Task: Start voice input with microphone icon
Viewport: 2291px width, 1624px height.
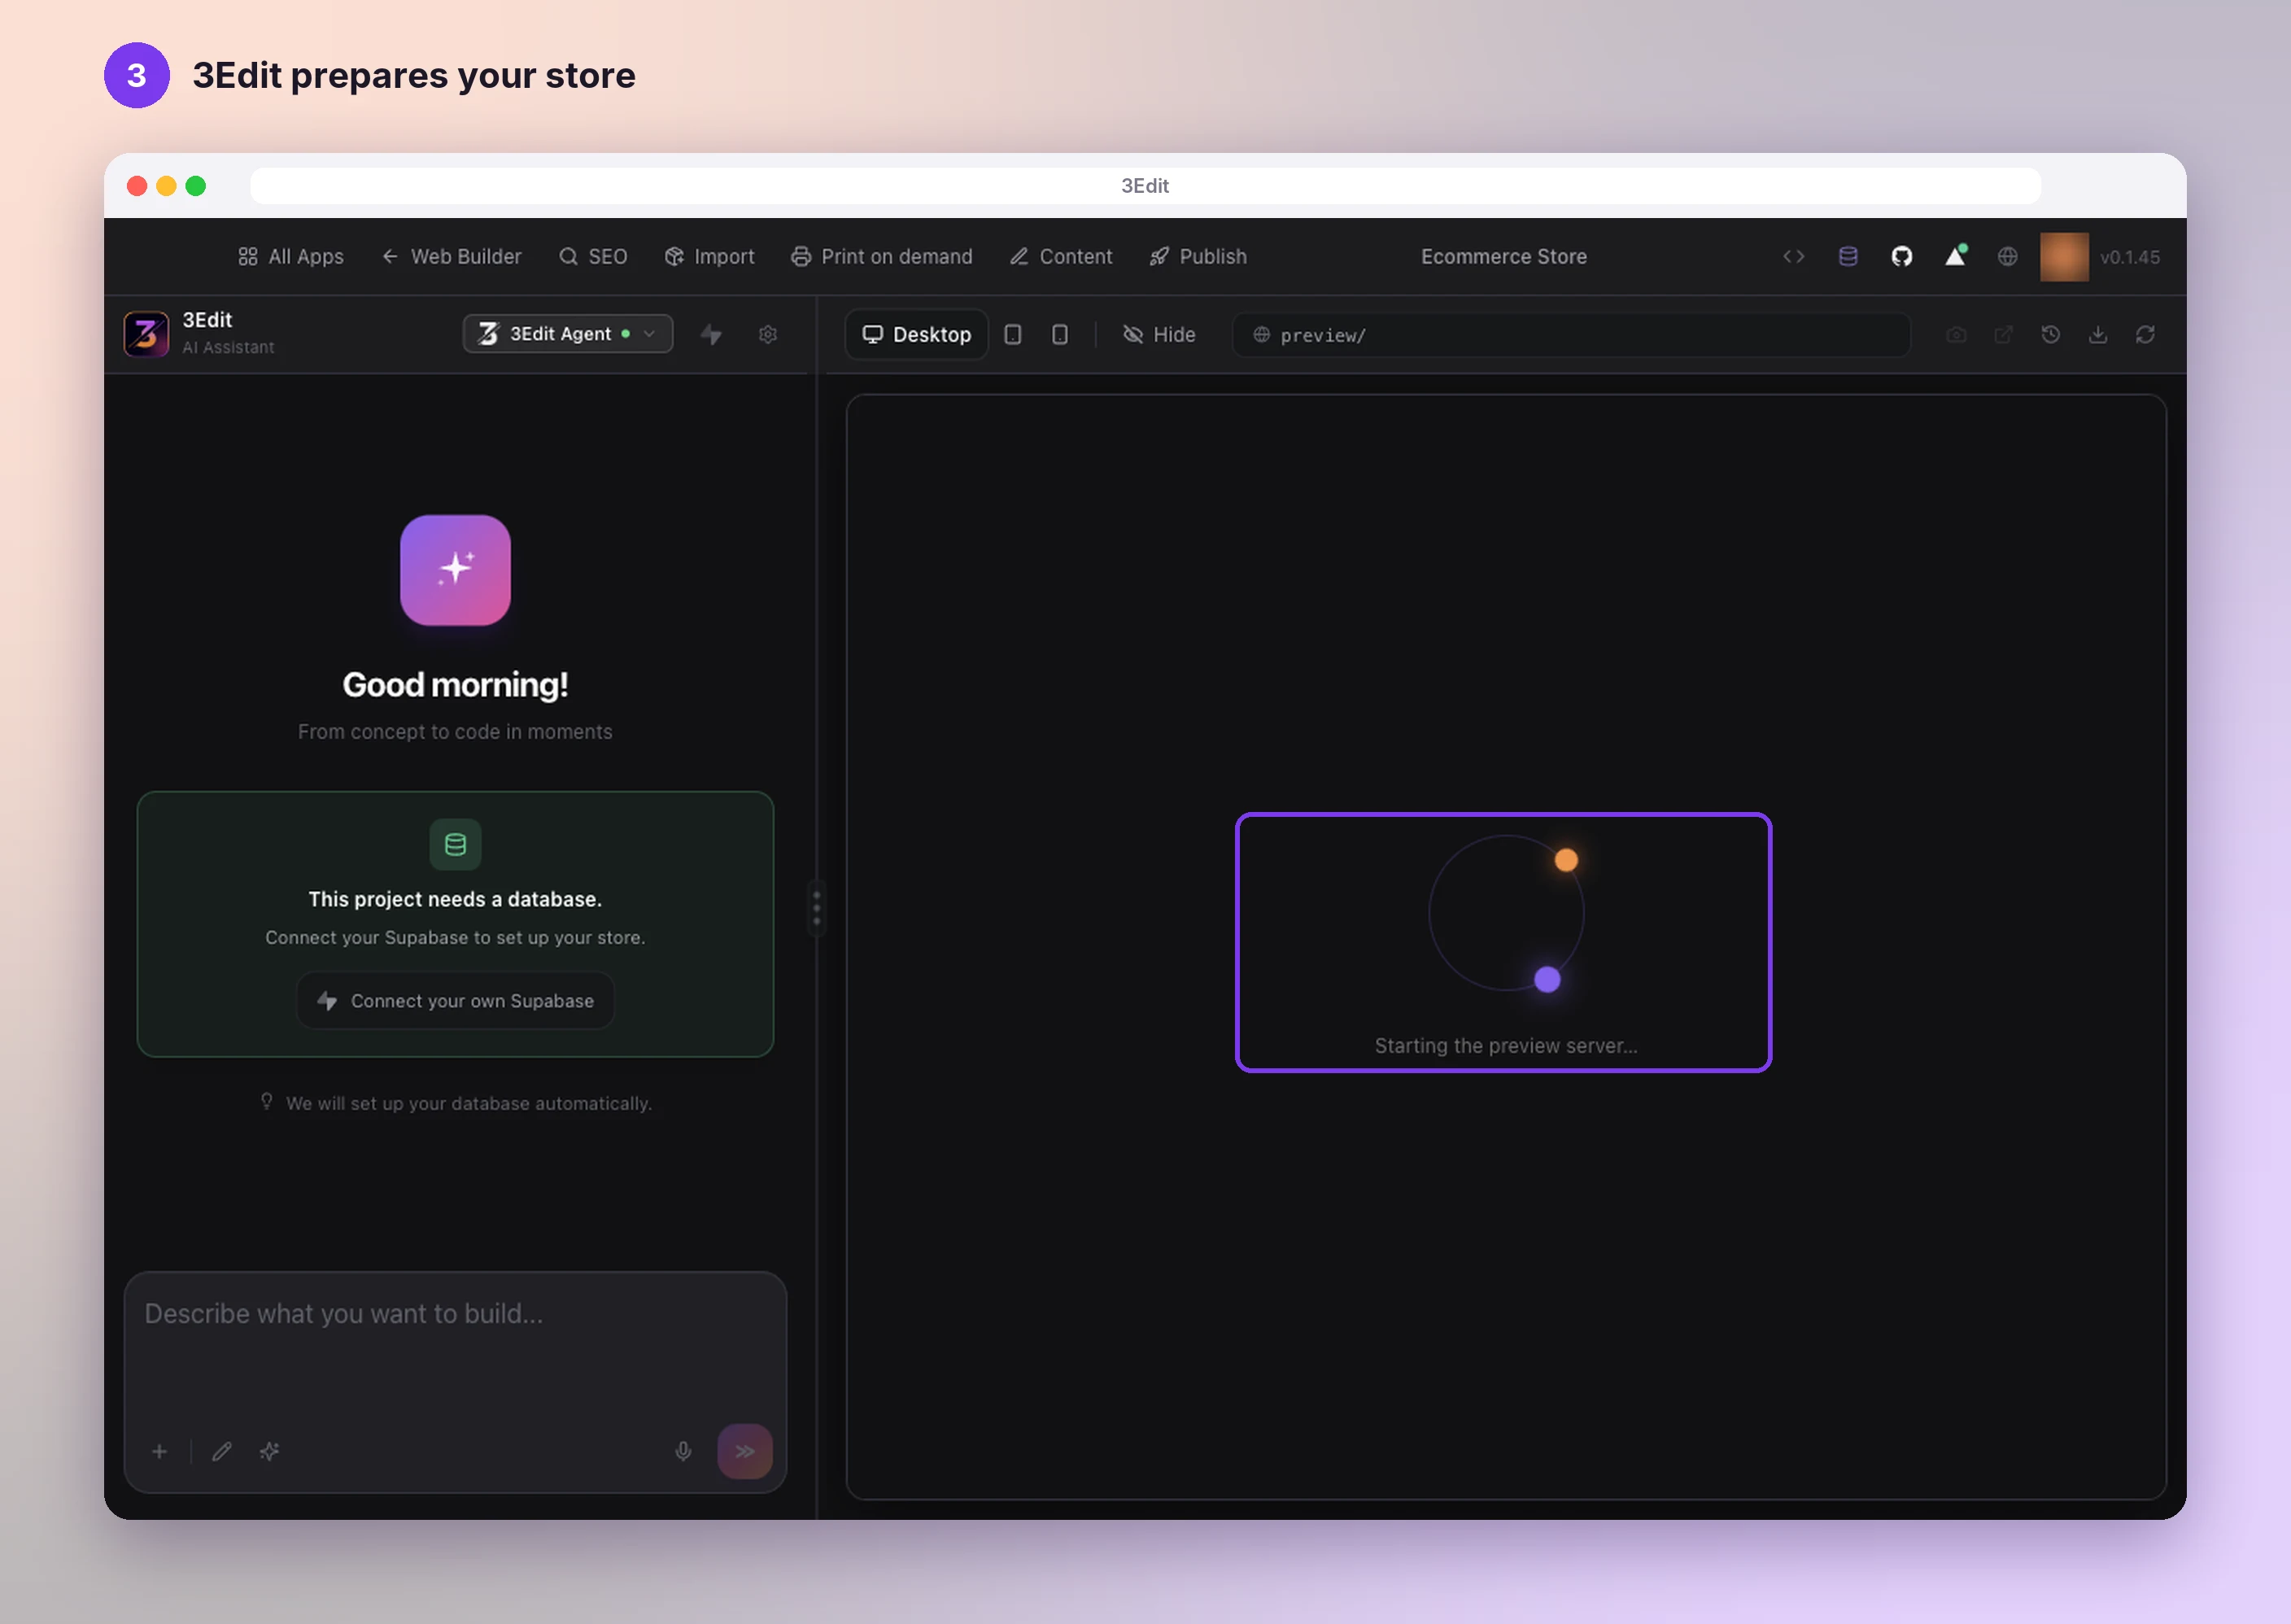Action: click(x=683, y=1451)
